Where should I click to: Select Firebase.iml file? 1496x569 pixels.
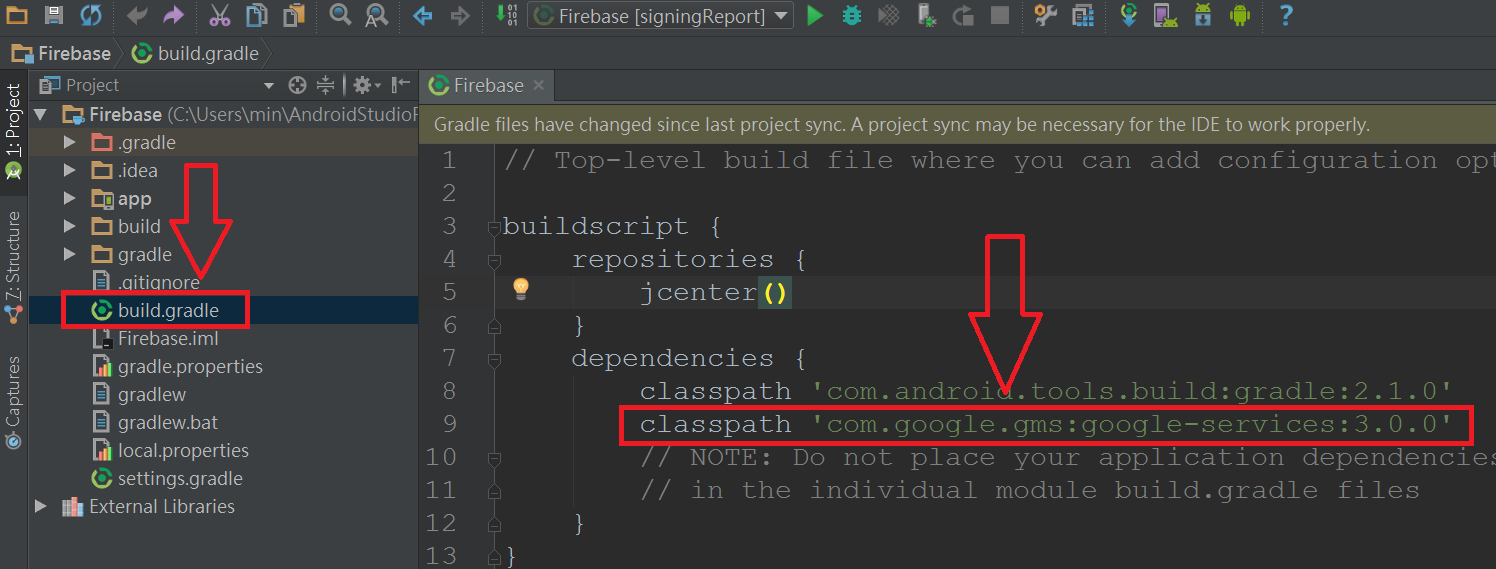155,338
